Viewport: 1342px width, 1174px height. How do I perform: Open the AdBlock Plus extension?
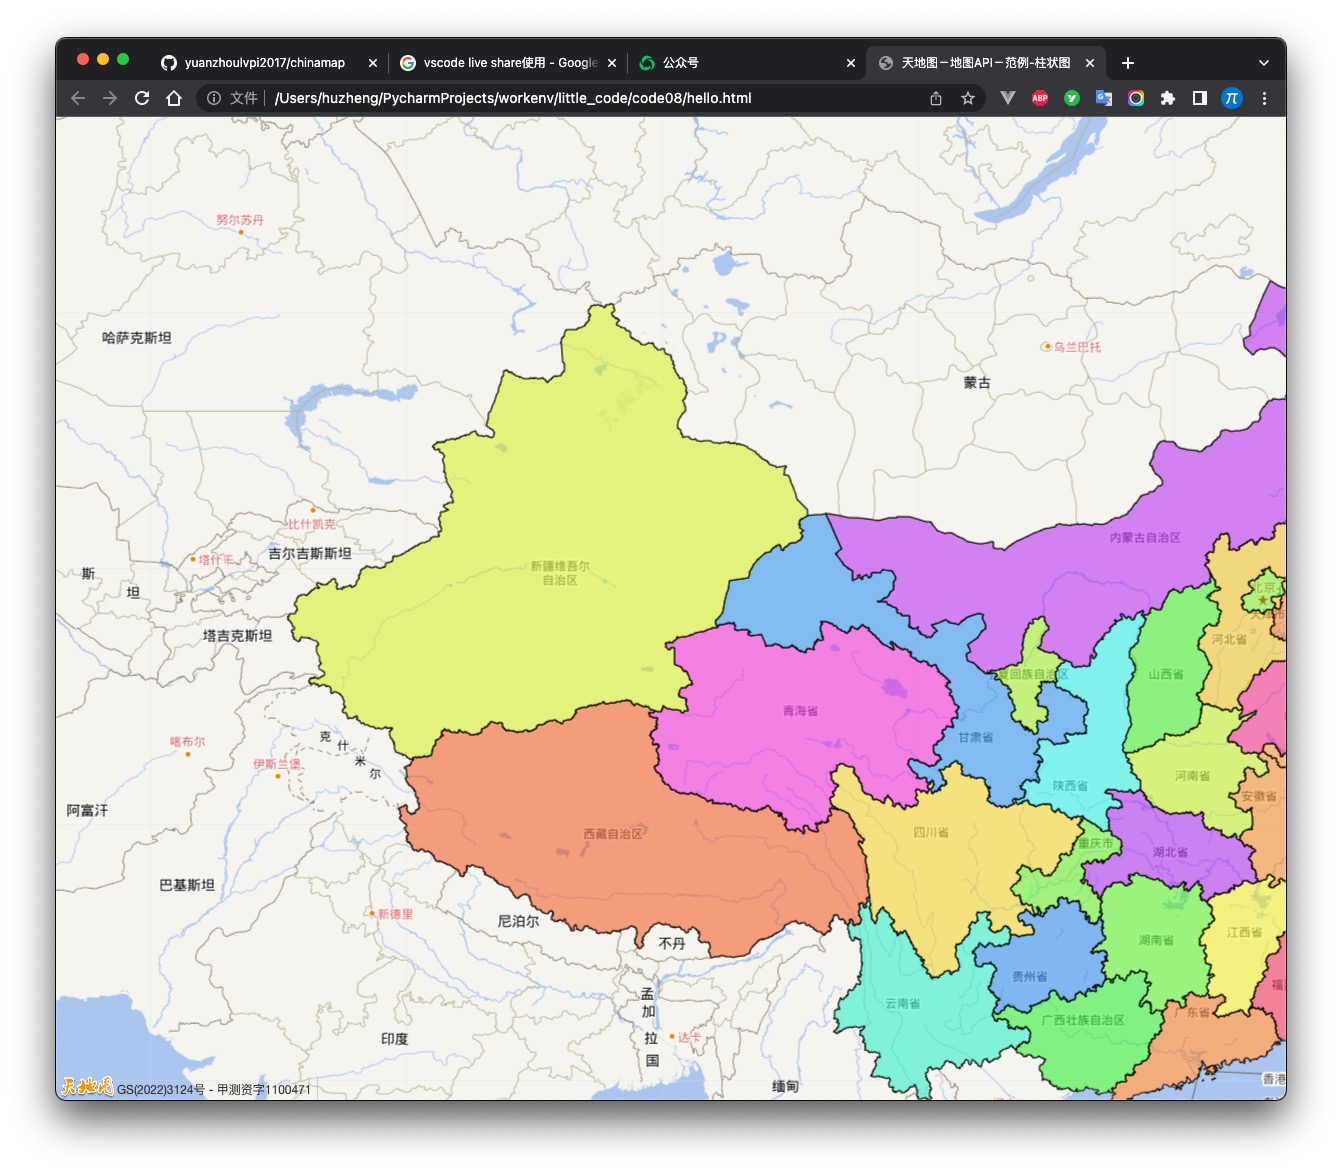(x=1040, y=98)
